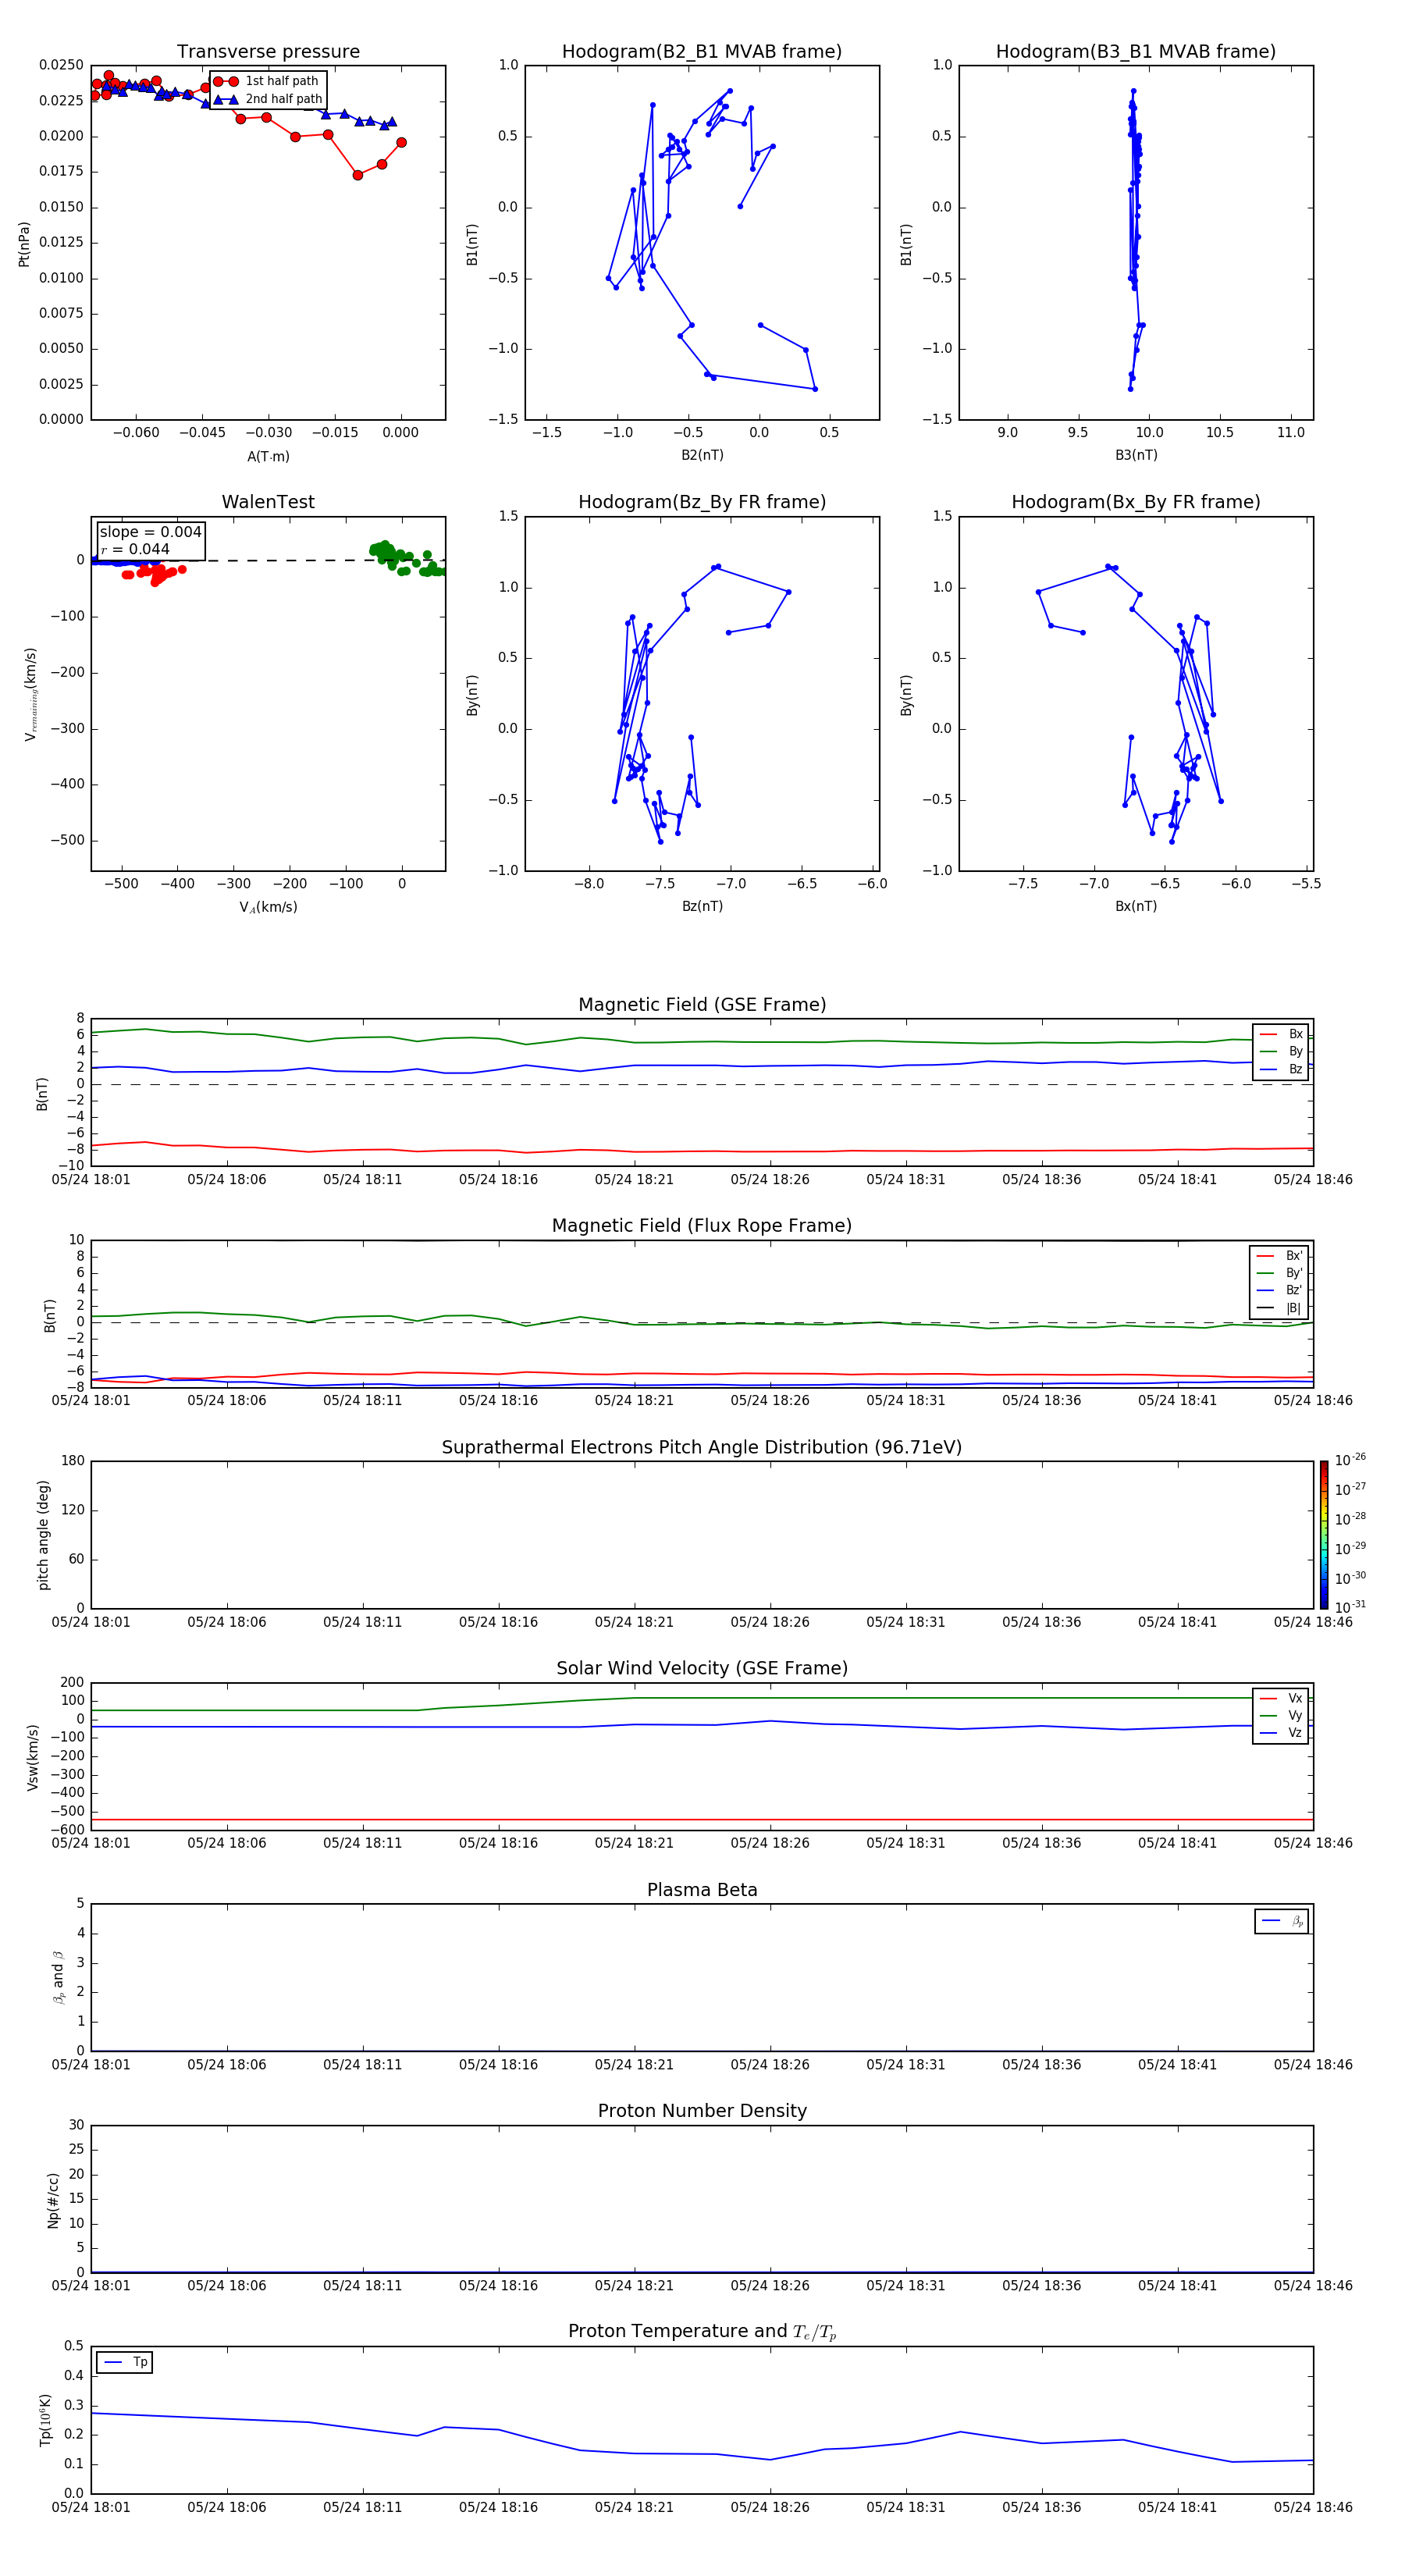
Task: Click the 'A(T·m)' x-axis label
Action: pos(268,457)
